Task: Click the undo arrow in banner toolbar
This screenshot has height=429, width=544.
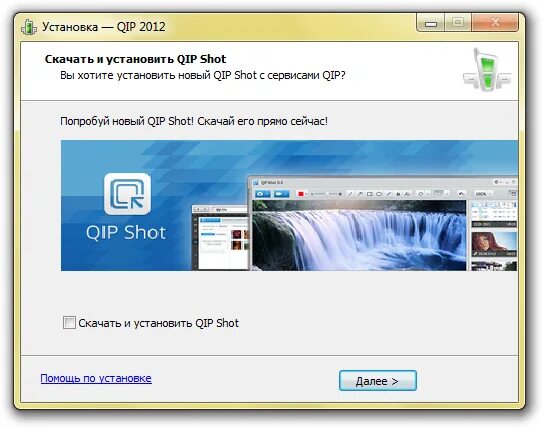Action: pyautogui.click(x=461, y=194)
